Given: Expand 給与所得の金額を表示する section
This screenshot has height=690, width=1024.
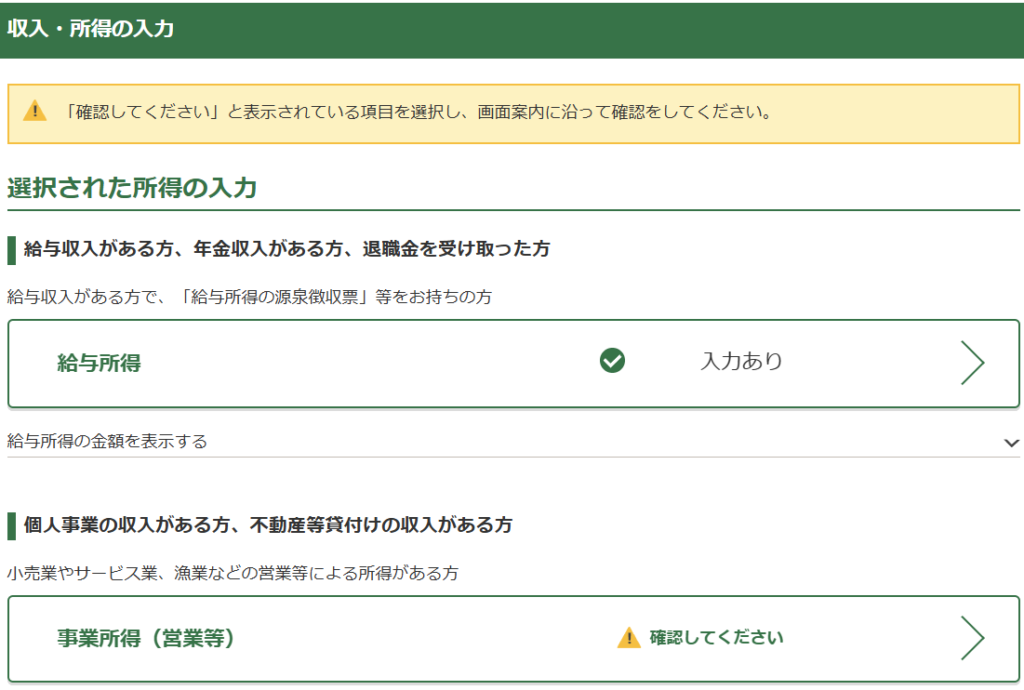Looking at the screenshot, I should pyautogui.click(x=513, y=442).
